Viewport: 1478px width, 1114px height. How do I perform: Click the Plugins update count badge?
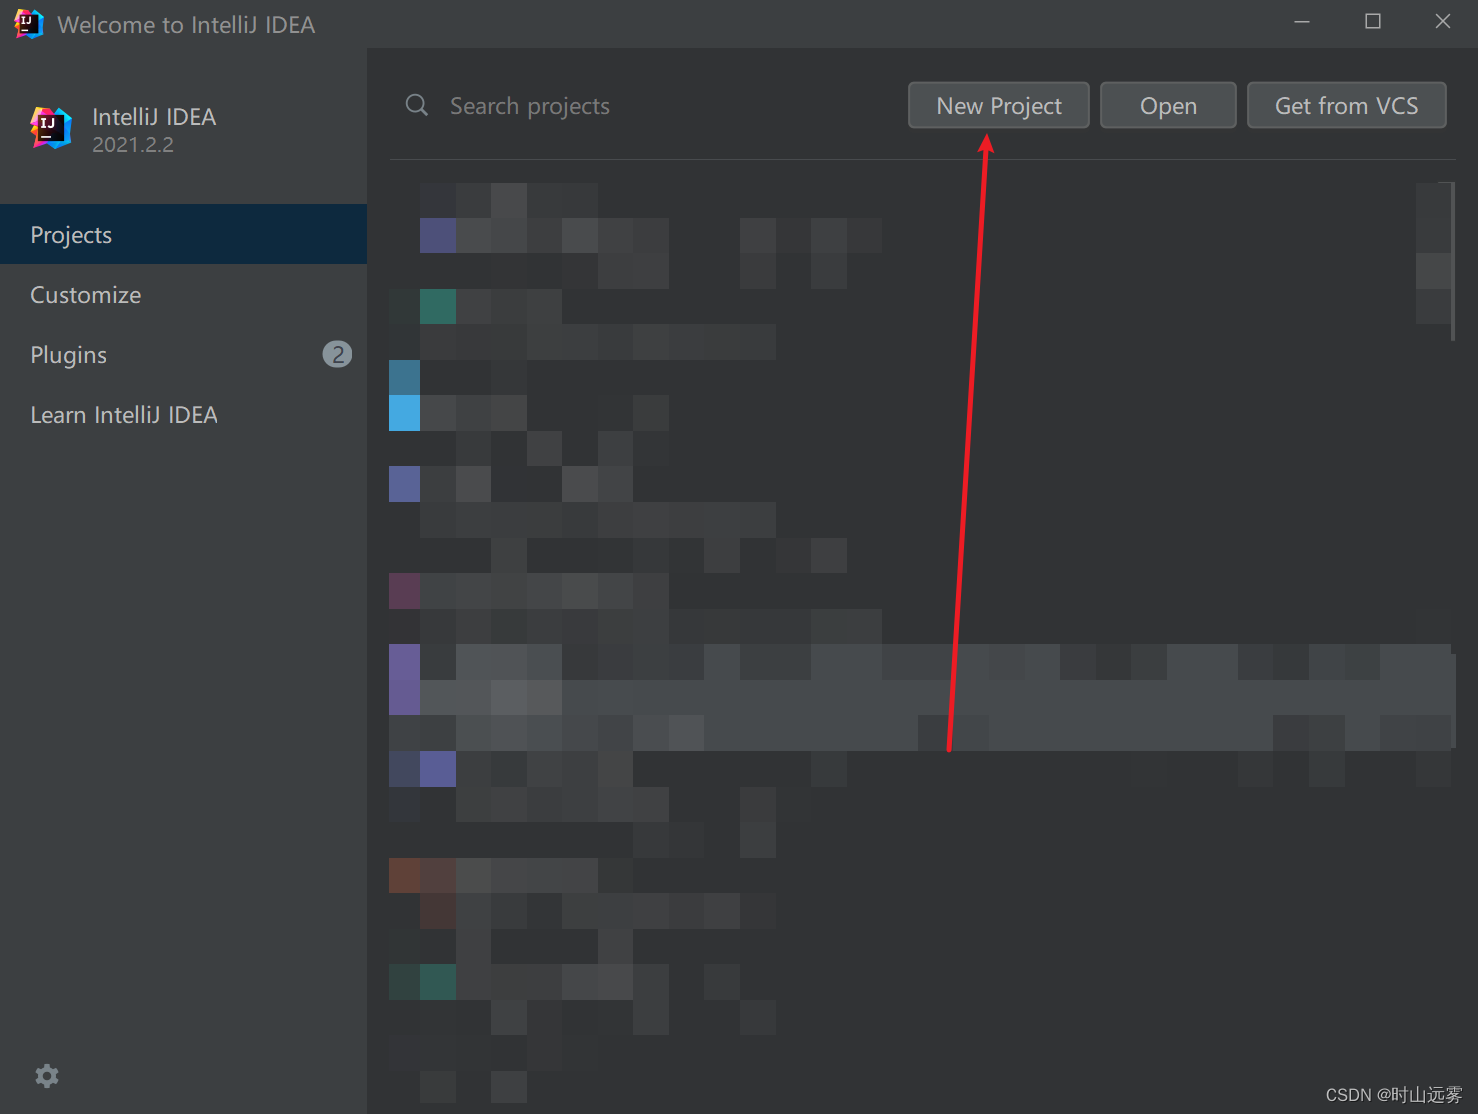[x=337, y=354]
